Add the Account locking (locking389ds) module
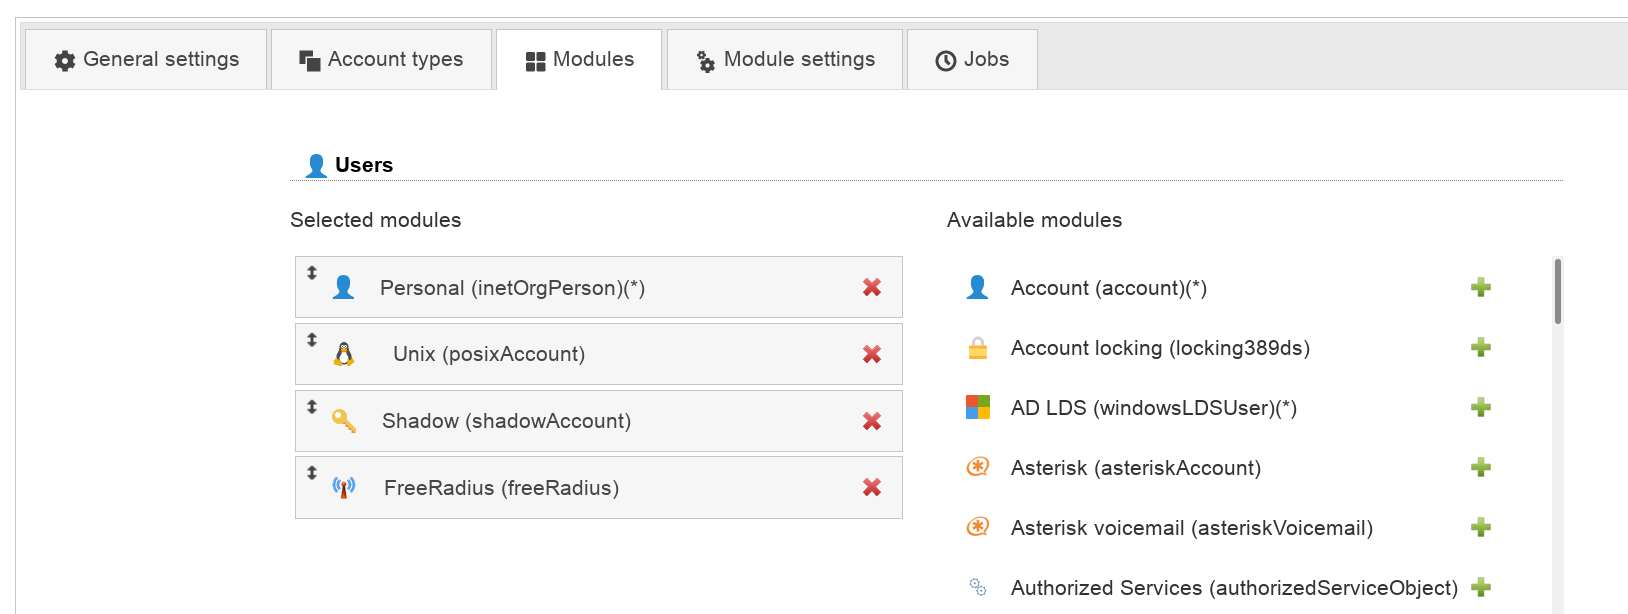Viewport: 1628px width, 614px height. click(x=1481, y=348)
